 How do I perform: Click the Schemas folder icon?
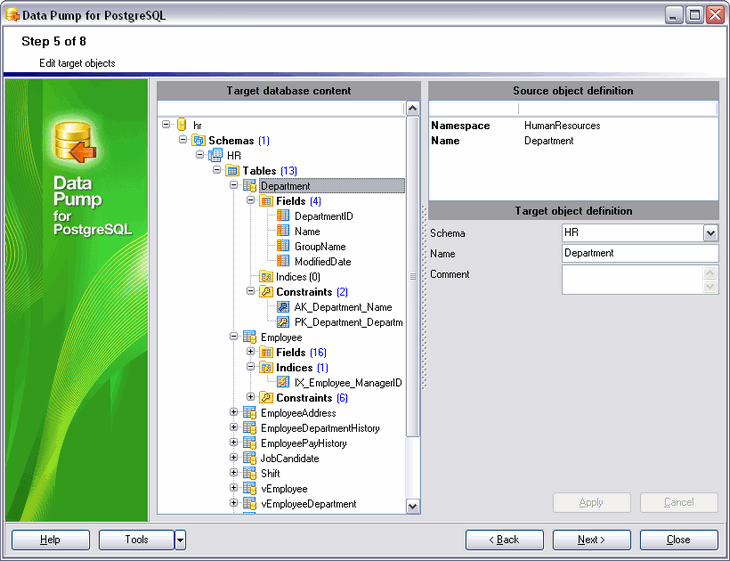coord(198,141)
